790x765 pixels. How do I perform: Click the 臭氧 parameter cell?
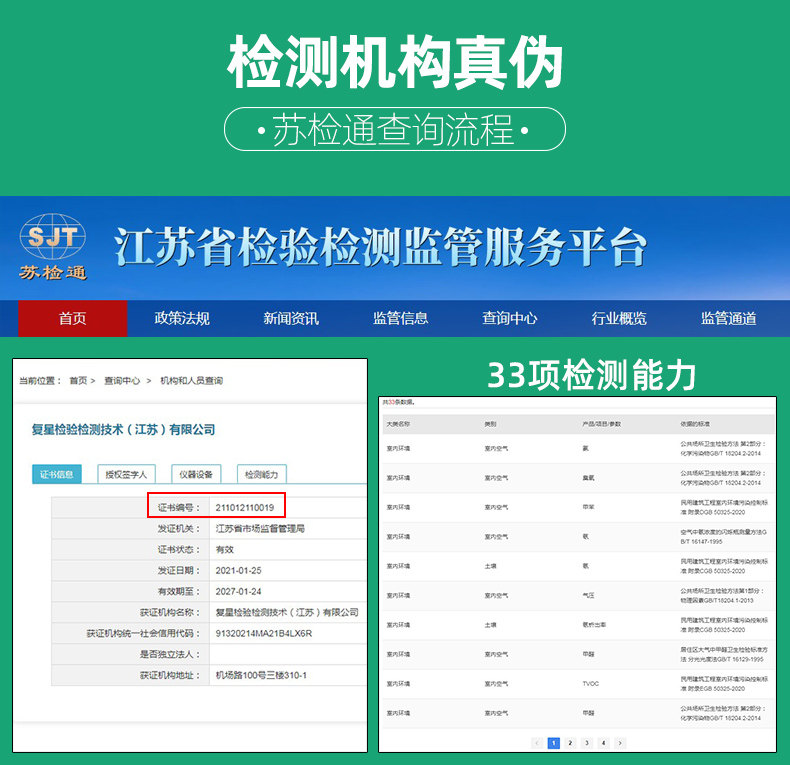tap(588, 478)
